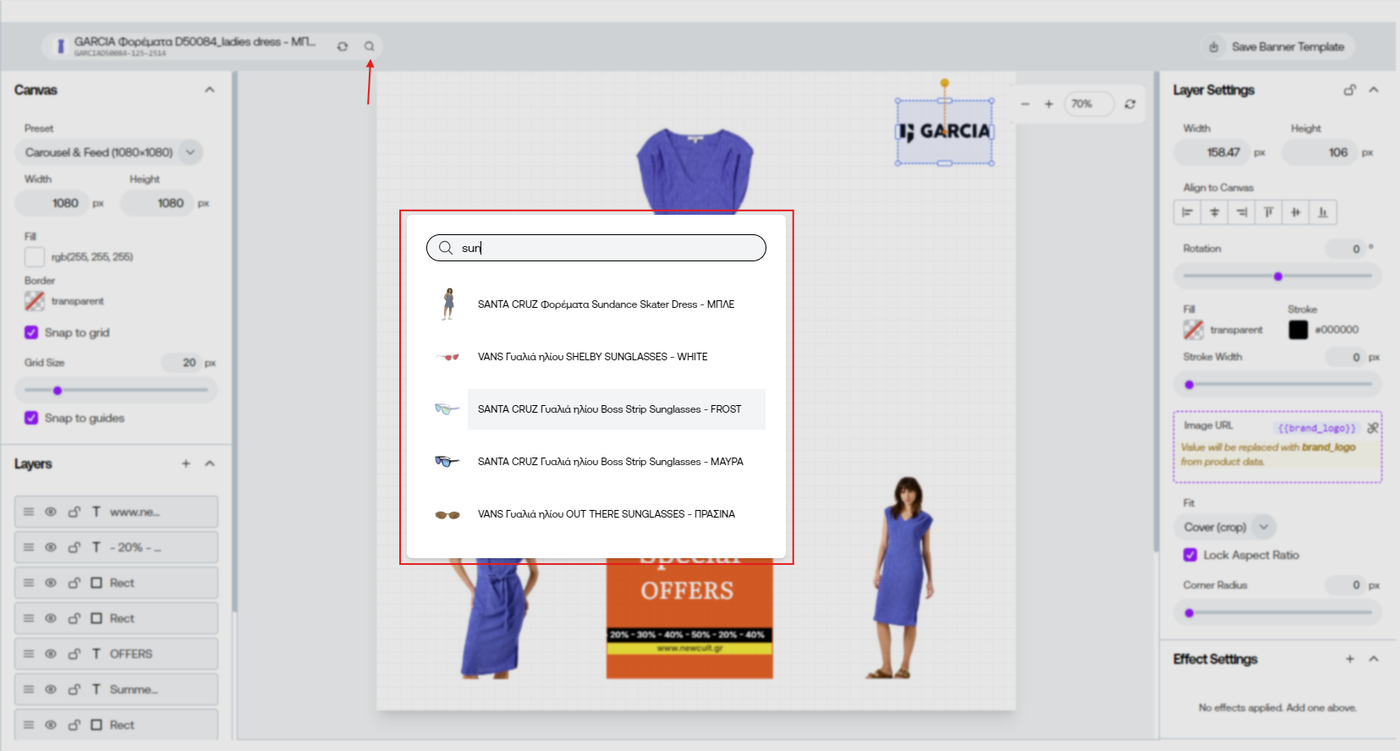Select SANTA CRUZ Boss Strip Sunglasses - ΜΑΥΡΑ
The height and width of the screenshot is (751, 1400).
[597, 462]
